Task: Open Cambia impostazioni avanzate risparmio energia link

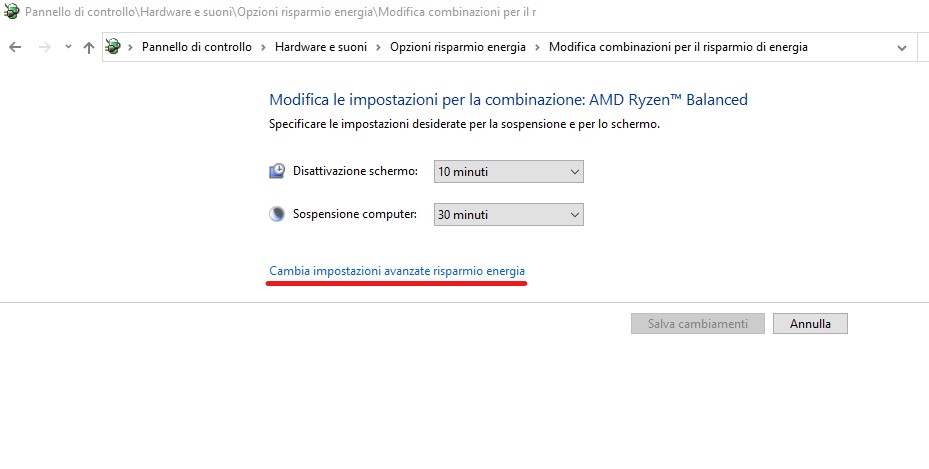Action: (x=397, y=271)
